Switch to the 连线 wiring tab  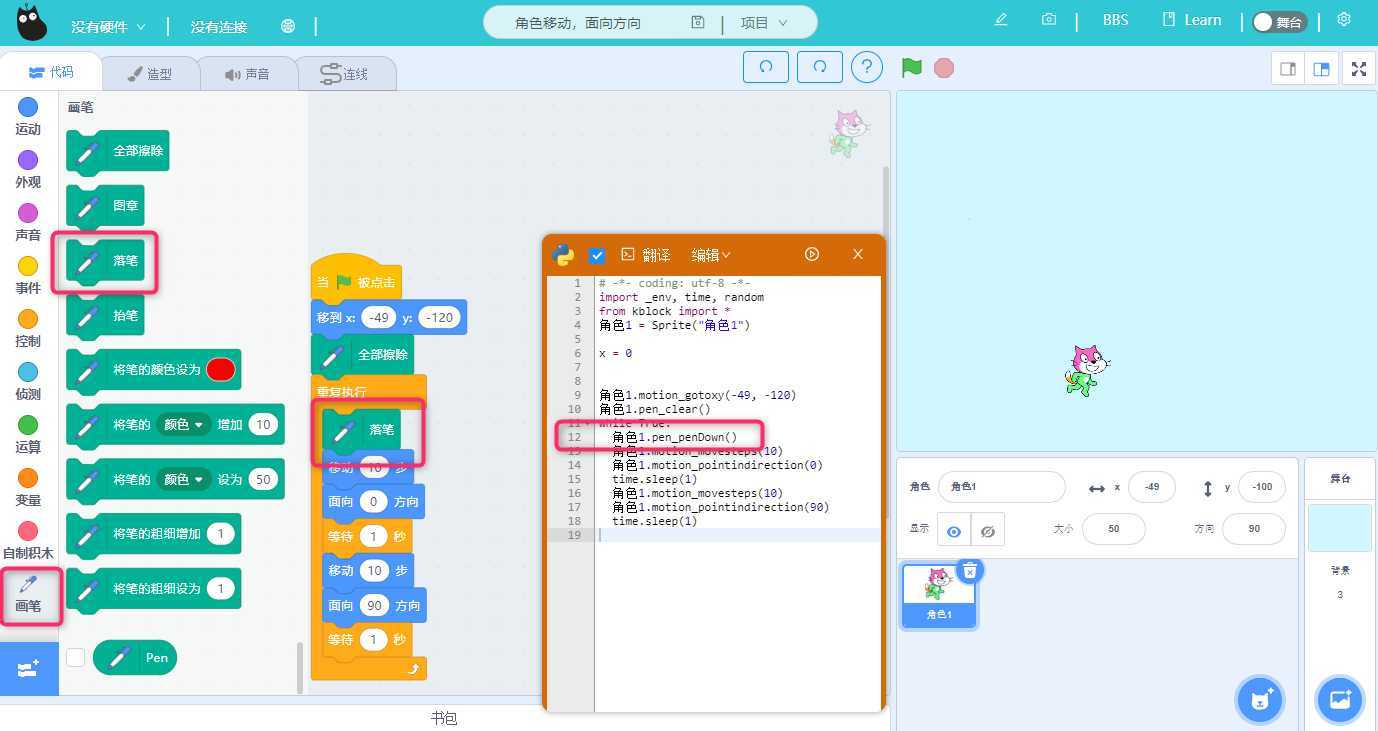click(346, 74)
